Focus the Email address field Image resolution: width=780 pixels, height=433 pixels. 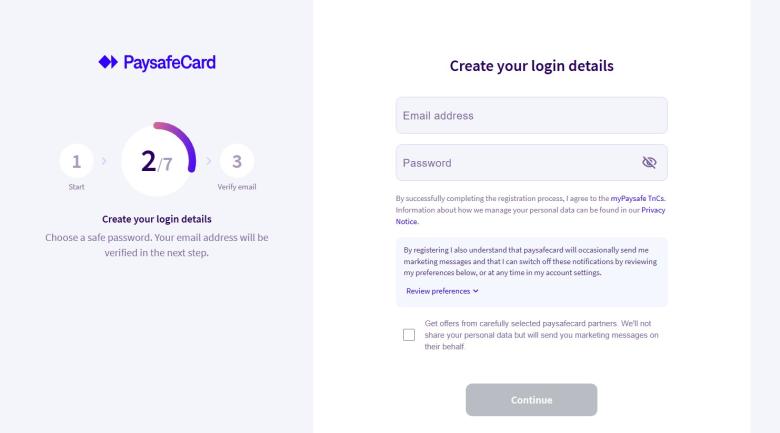(x=531, y=116)
